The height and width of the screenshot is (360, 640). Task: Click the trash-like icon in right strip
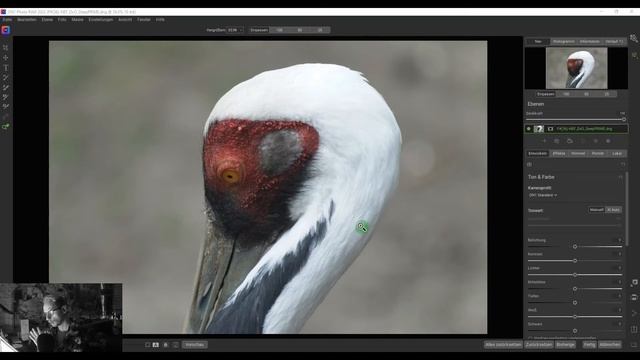[x=634, y=329]
